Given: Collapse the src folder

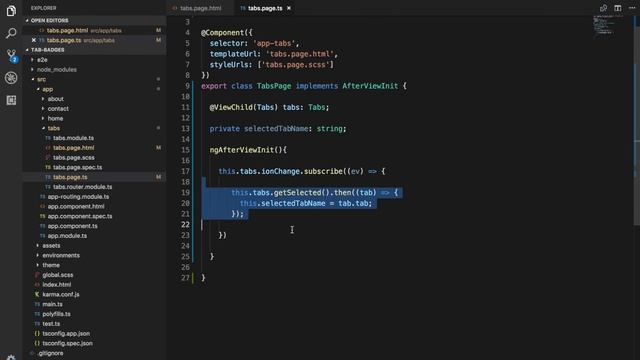Looking at the screenshot, I should point(41,79).
